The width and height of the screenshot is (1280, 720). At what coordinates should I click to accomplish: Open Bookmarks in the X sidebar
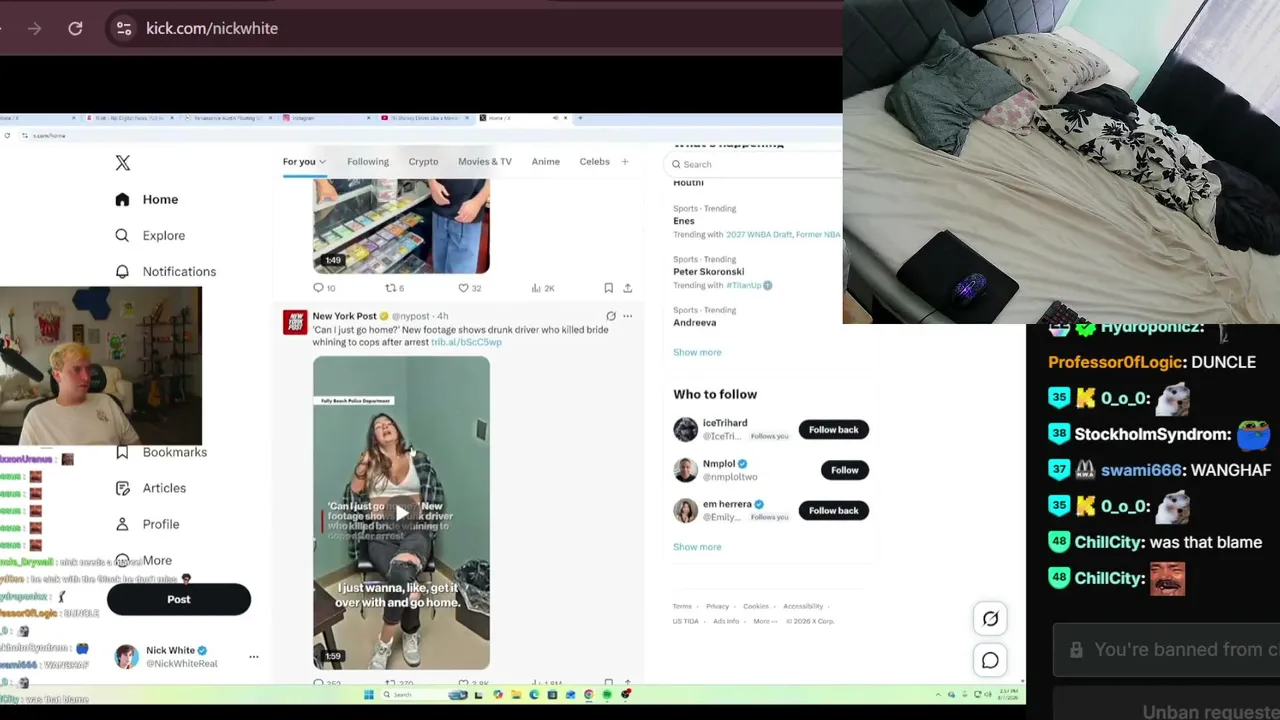point(161,452)
